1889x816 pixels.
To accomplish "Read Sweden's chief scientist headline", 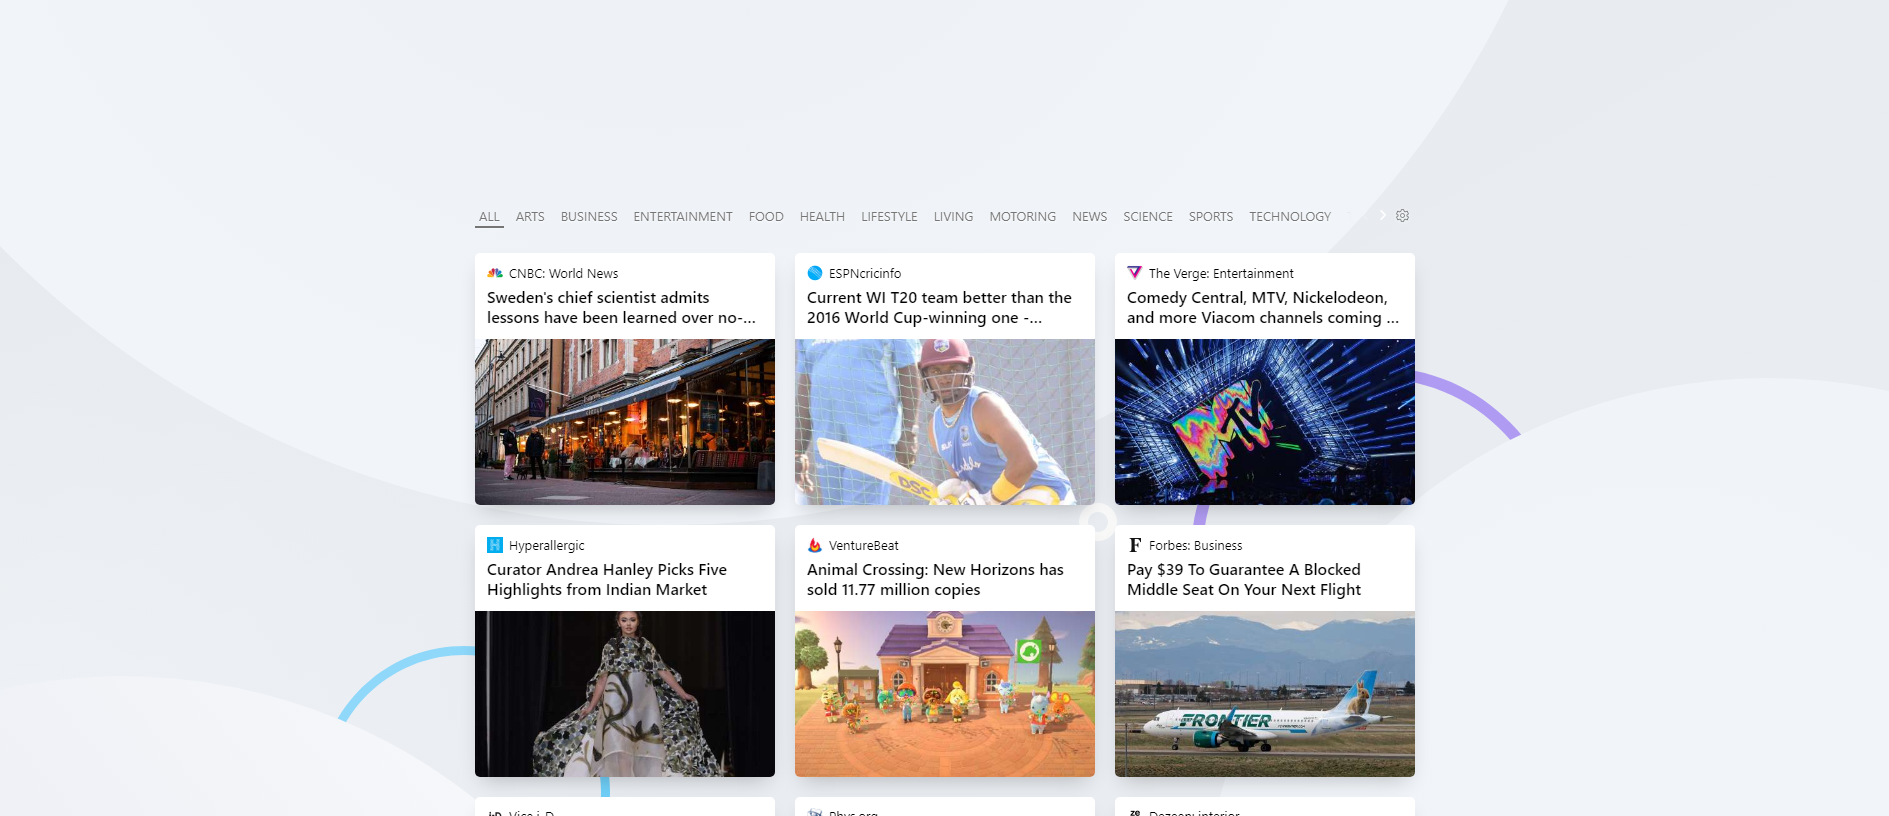I will pyautogui.click(x=621, y=308).
